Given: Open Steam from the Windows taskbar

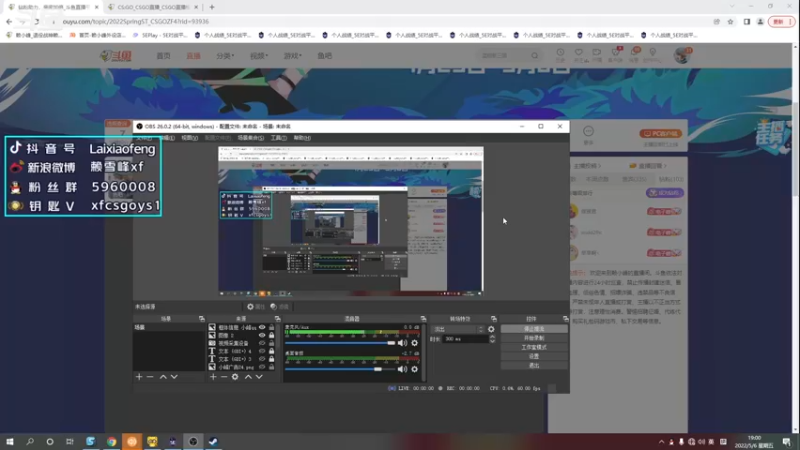Looking at the screenshot, I should tap(213, 441).
